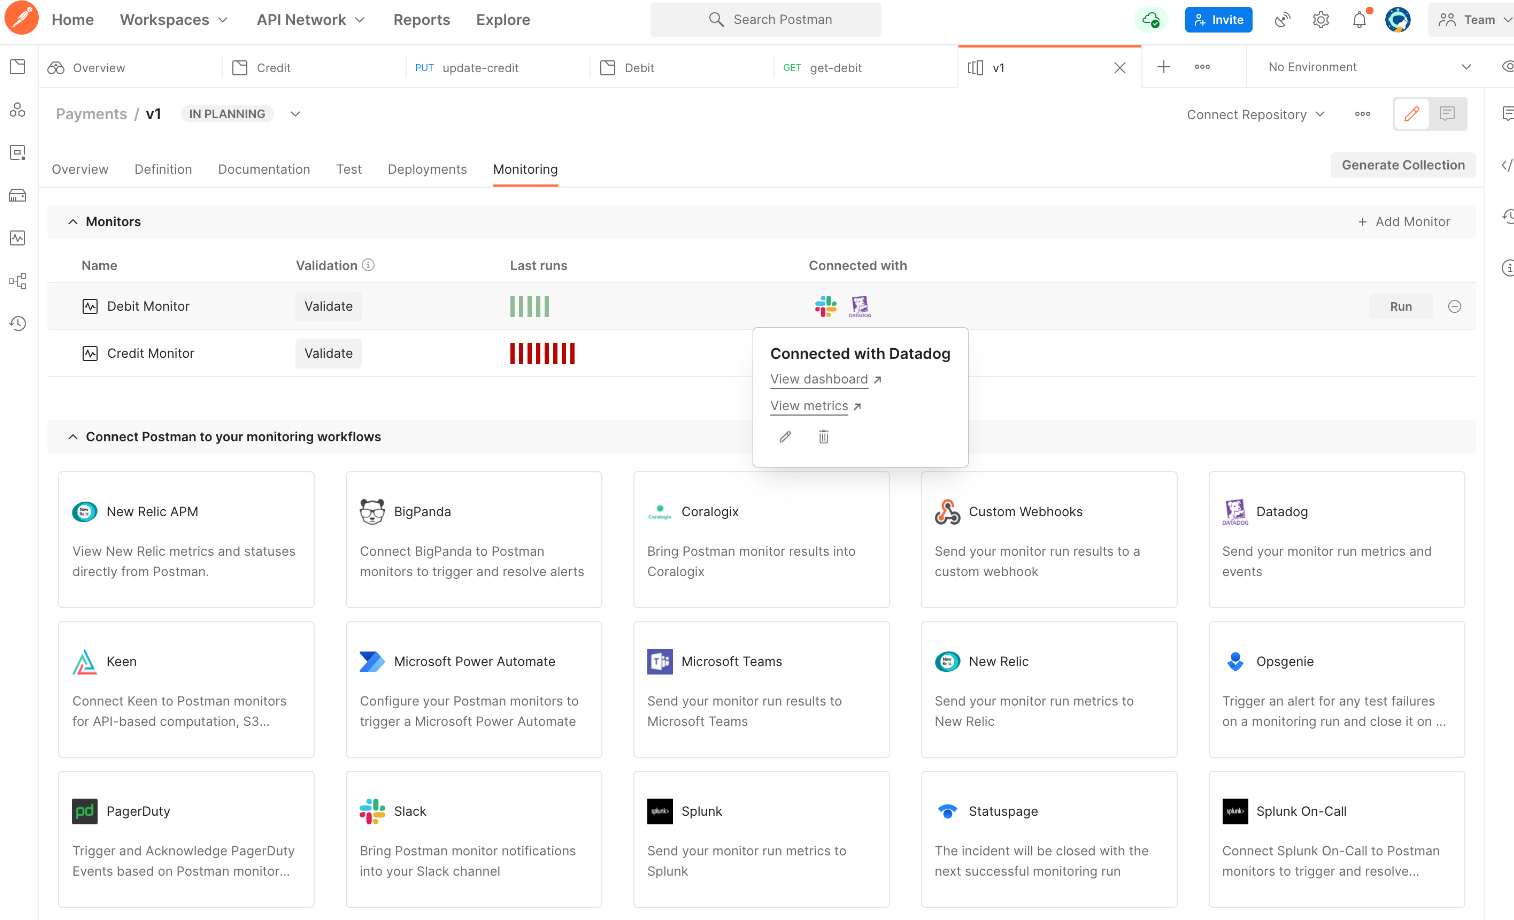Open info icon in right sidebar

point(1507,267)
